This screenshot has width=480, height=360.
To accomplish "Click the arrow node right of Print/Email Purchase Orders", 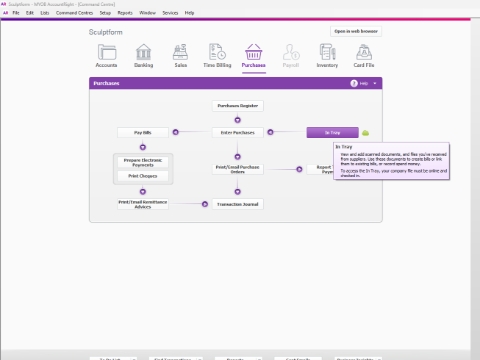I will 299,169.
